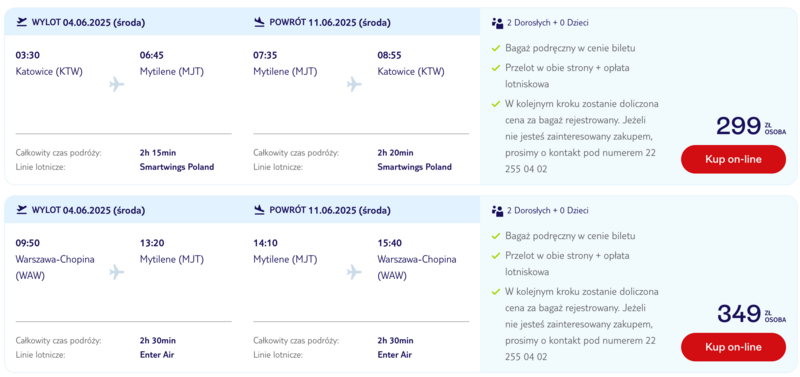Click plane icon between Katowice and Mytilene outbound

(117, 84)
